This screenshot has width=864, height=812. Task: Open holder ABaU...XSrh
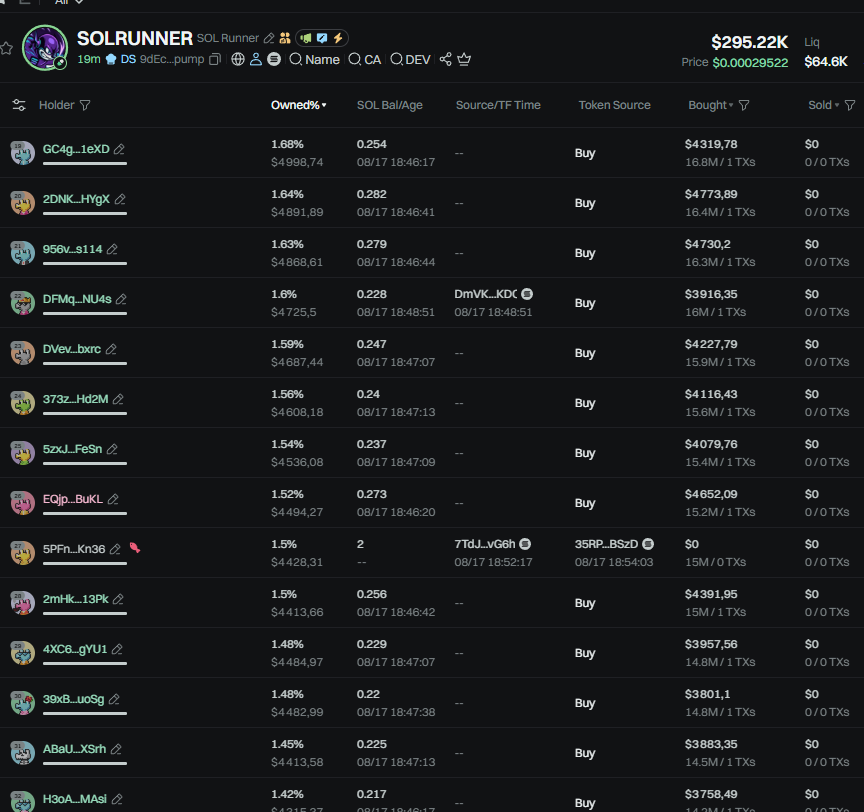74,749
